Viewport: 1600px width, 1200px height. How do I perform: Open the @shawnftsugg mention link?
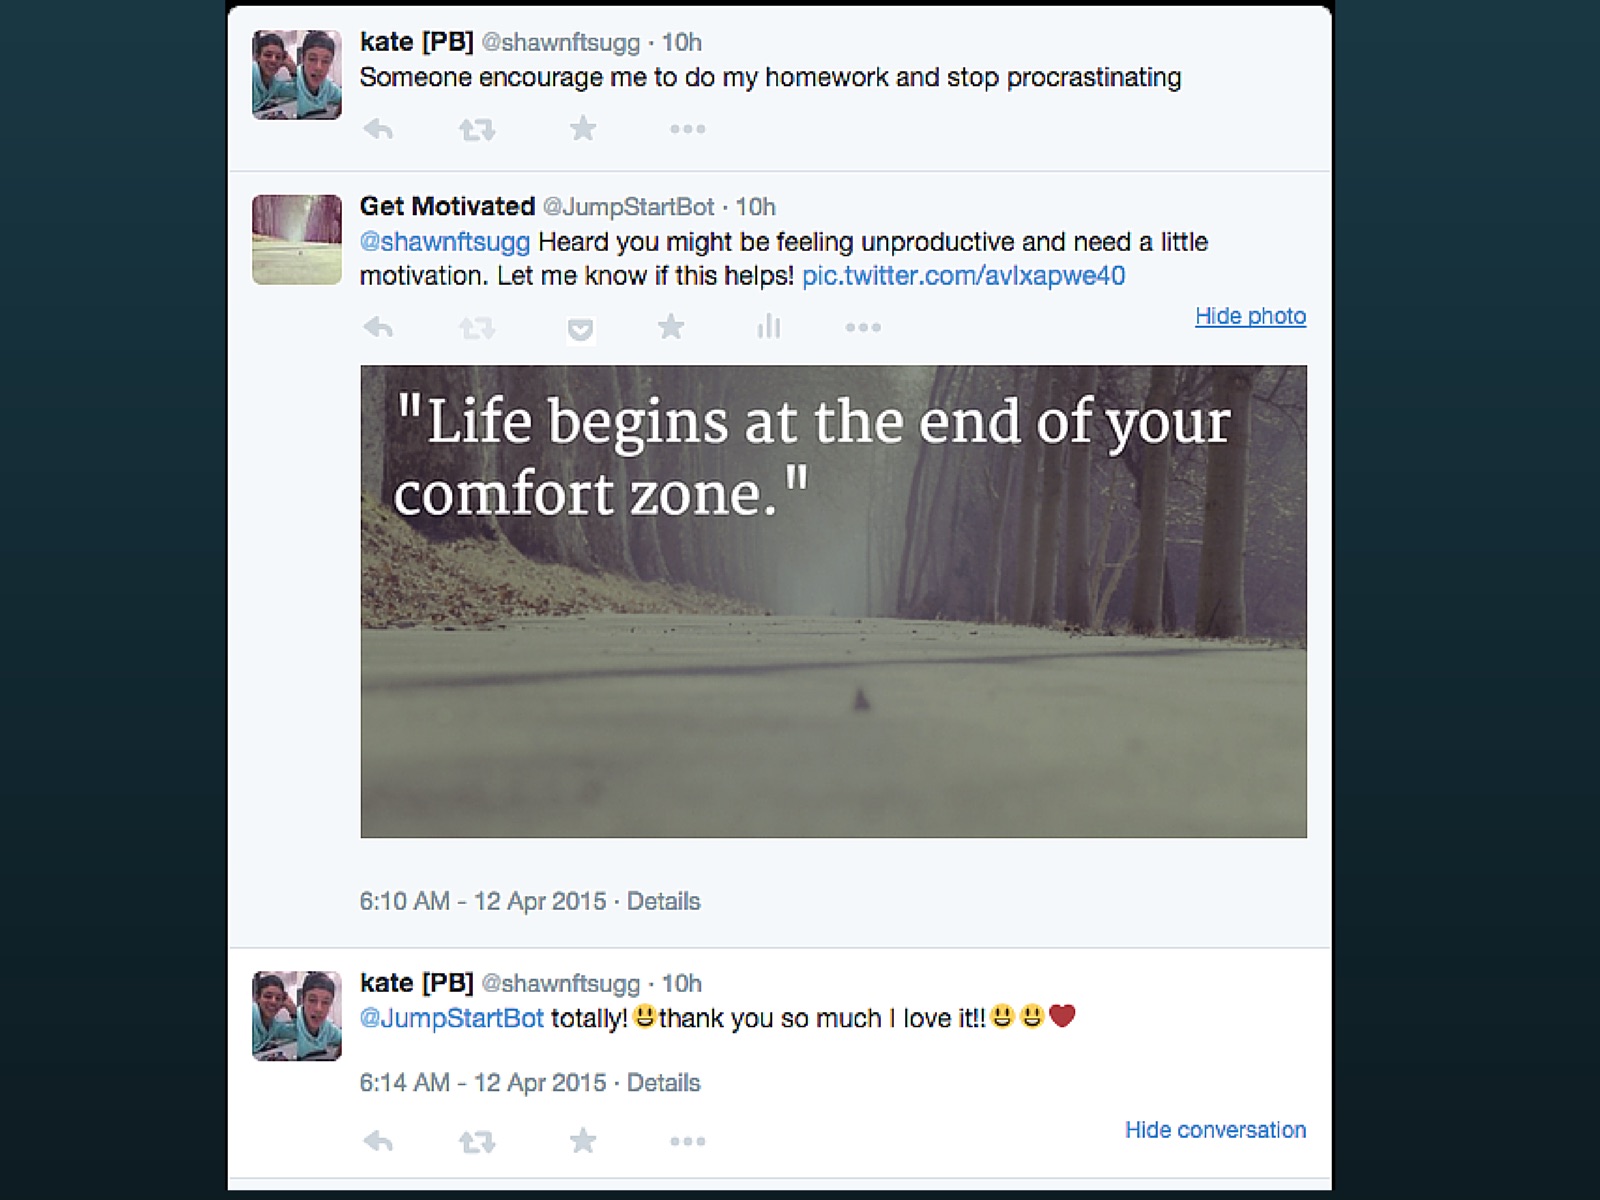(x=445, y=242)
